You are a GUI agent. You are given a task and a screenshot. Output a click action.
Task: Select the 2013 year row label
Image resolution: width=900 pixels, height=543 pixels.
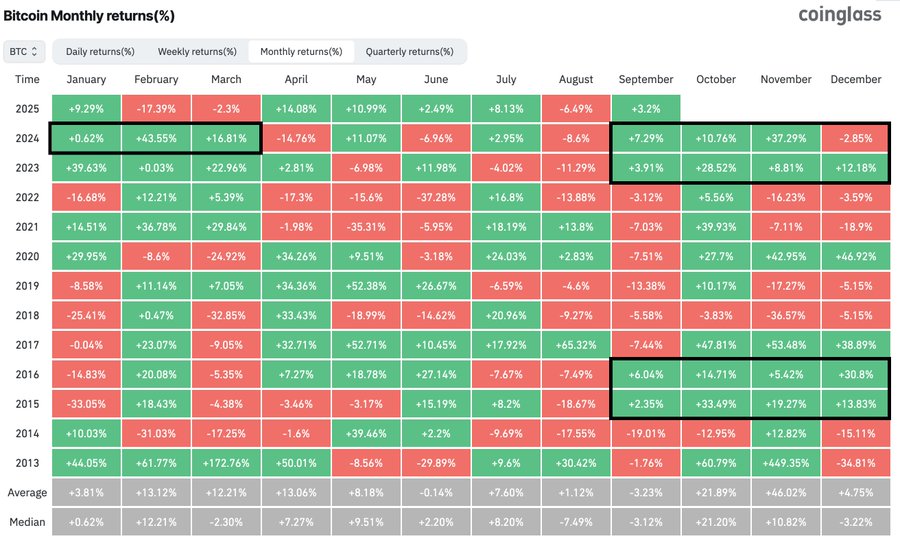28,464
